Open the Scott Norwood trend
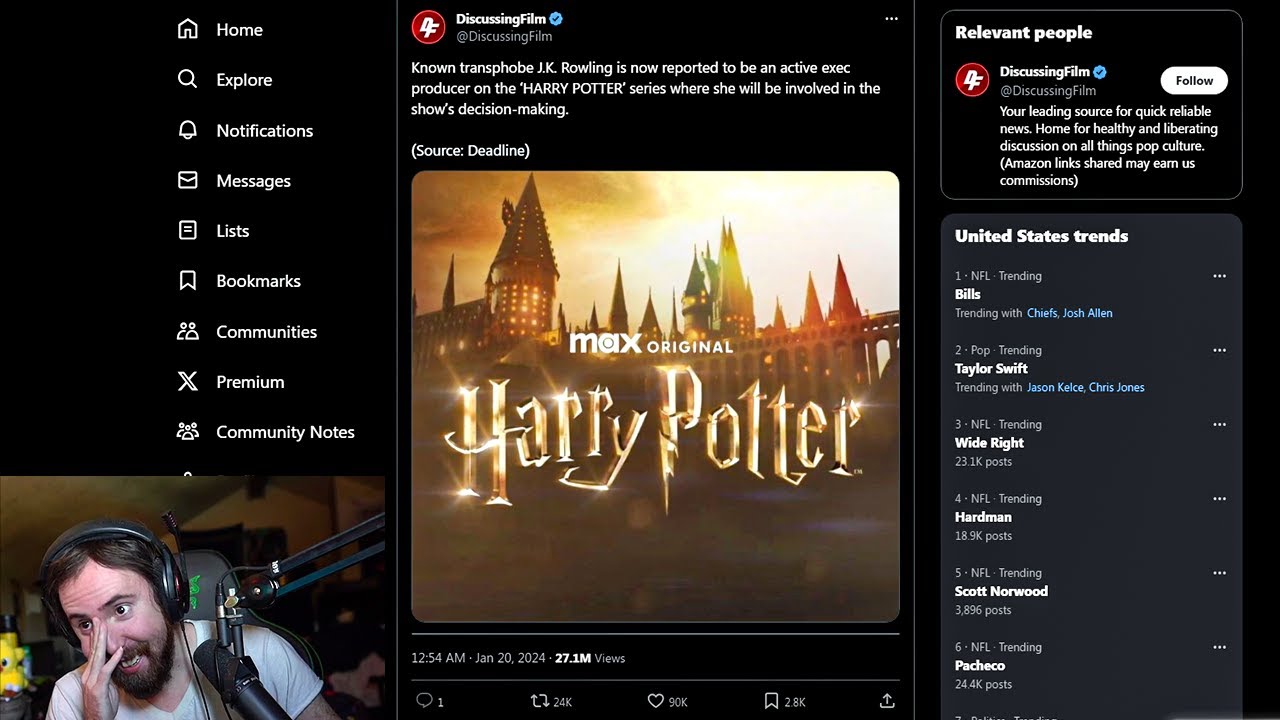Image resolution: width=1280 pixels, height=720 pixels. pos(1001,591)
